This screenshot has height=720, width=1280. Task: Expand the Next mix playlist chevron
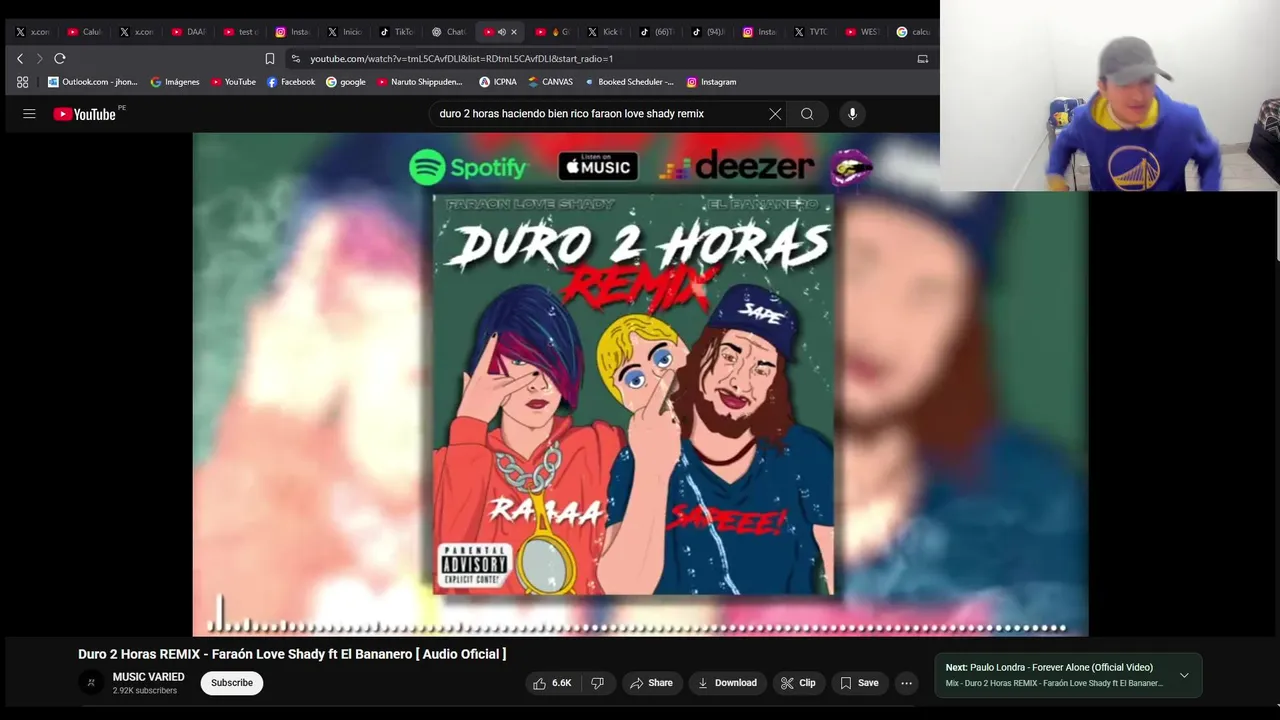point(1184,676)
